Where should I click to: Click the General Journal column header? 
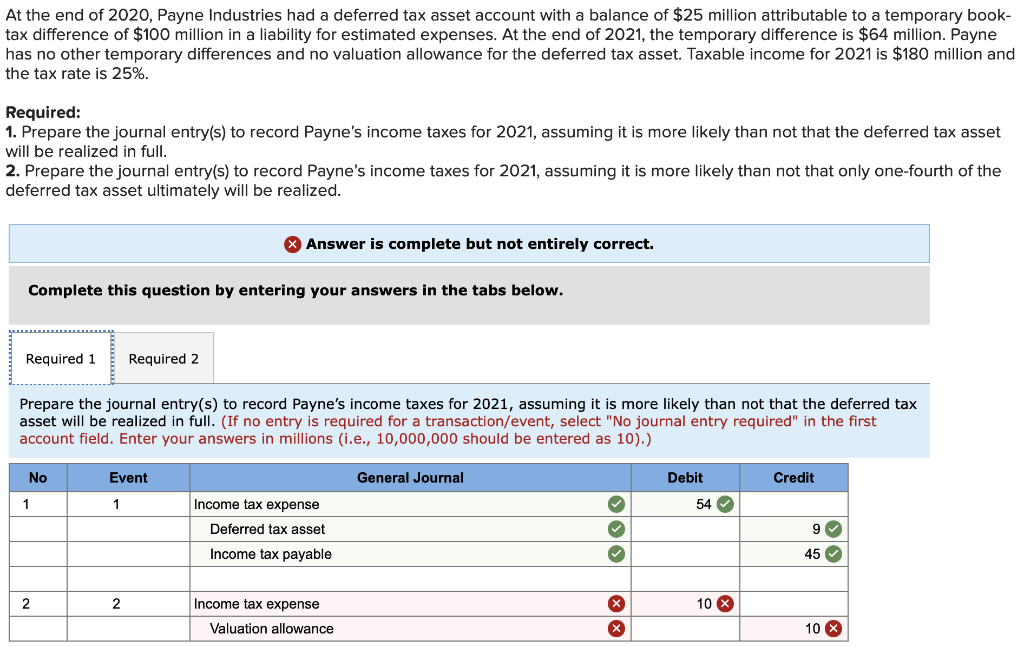click(x=410, y=477)
